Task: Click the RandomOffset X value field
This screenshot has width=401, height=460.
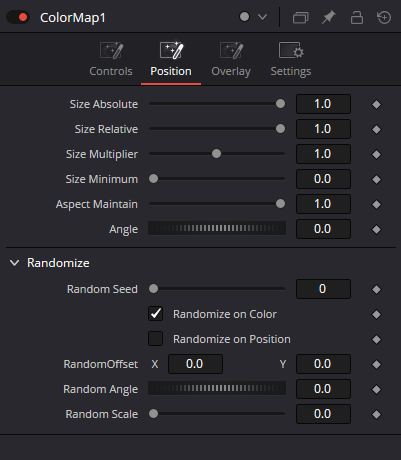Action: (x=195, y=364)
